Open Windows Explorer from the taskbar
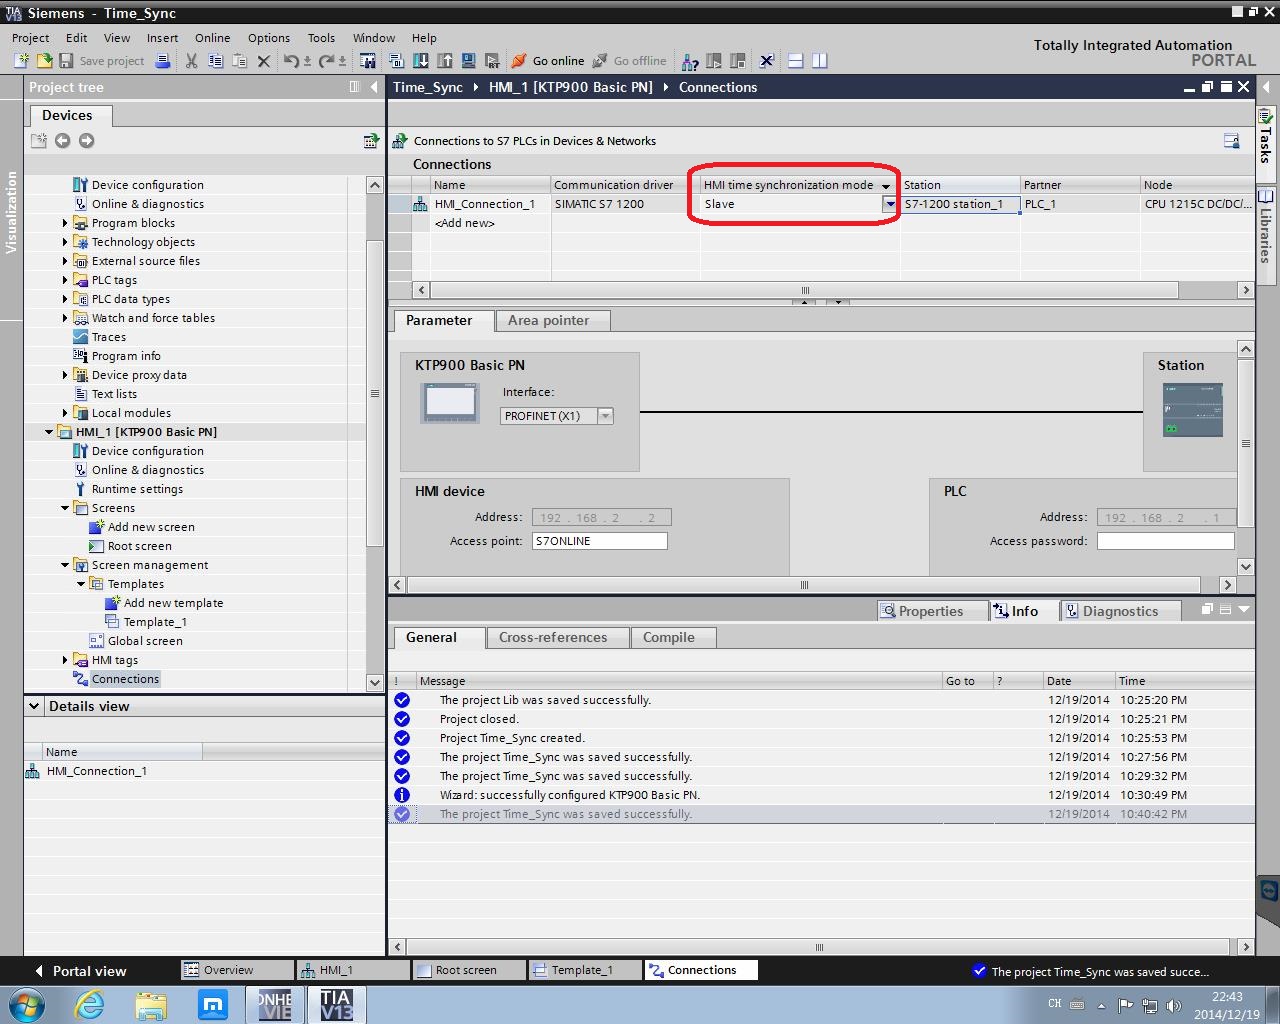The height and width of the screenshot is (1024, 1280). tap(151, 1004)
